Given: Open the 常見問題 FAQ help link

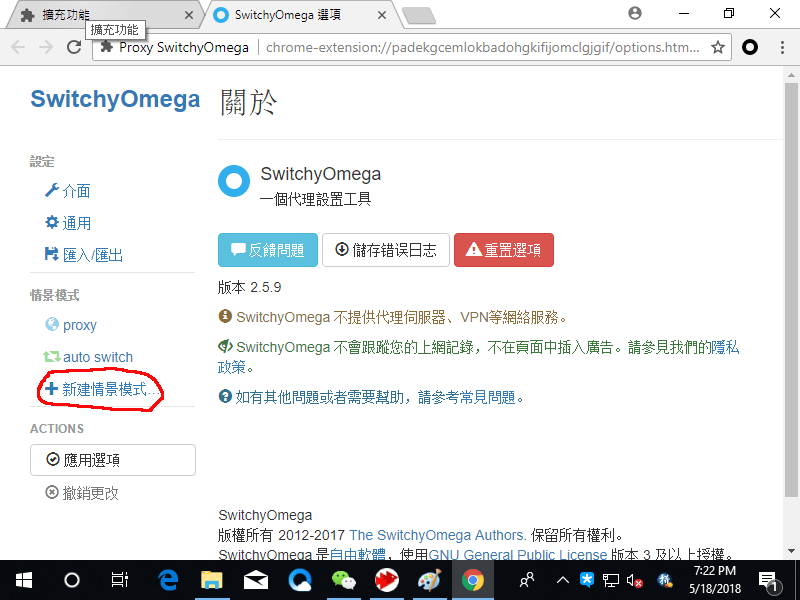Looking at the screenshot, I should 487,397.
